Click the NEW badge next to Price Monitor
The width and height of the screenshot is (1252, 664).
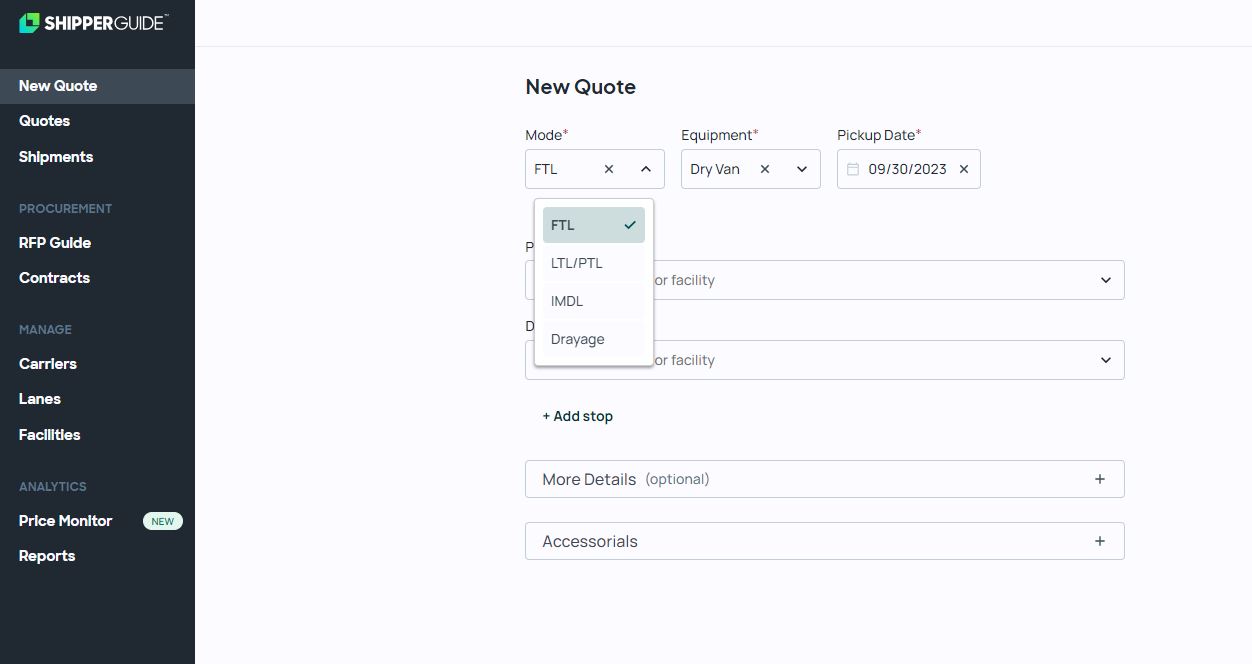(x=162, y=521)
